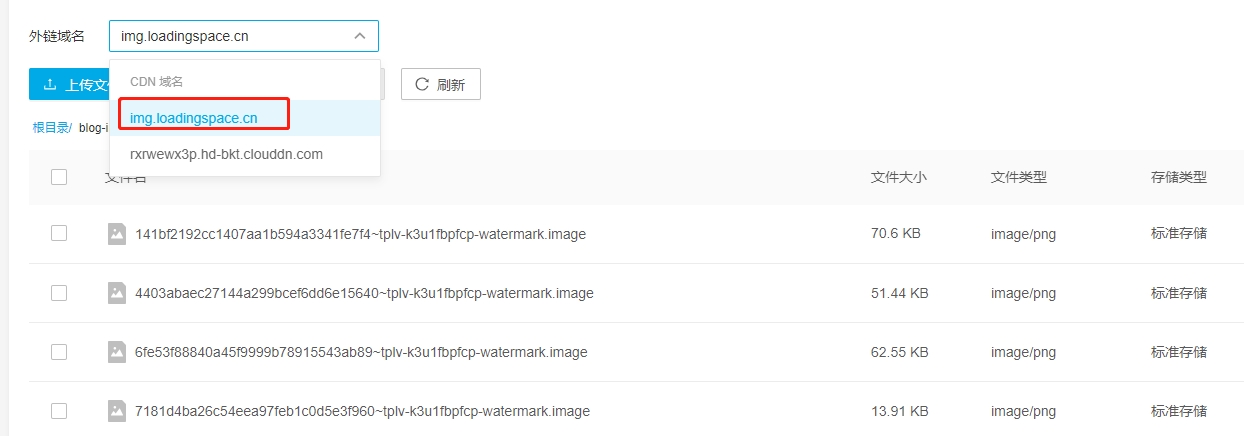Select checkbox beside 6fe53f88840 file
1244x436 pixels.
coord(59,352)
